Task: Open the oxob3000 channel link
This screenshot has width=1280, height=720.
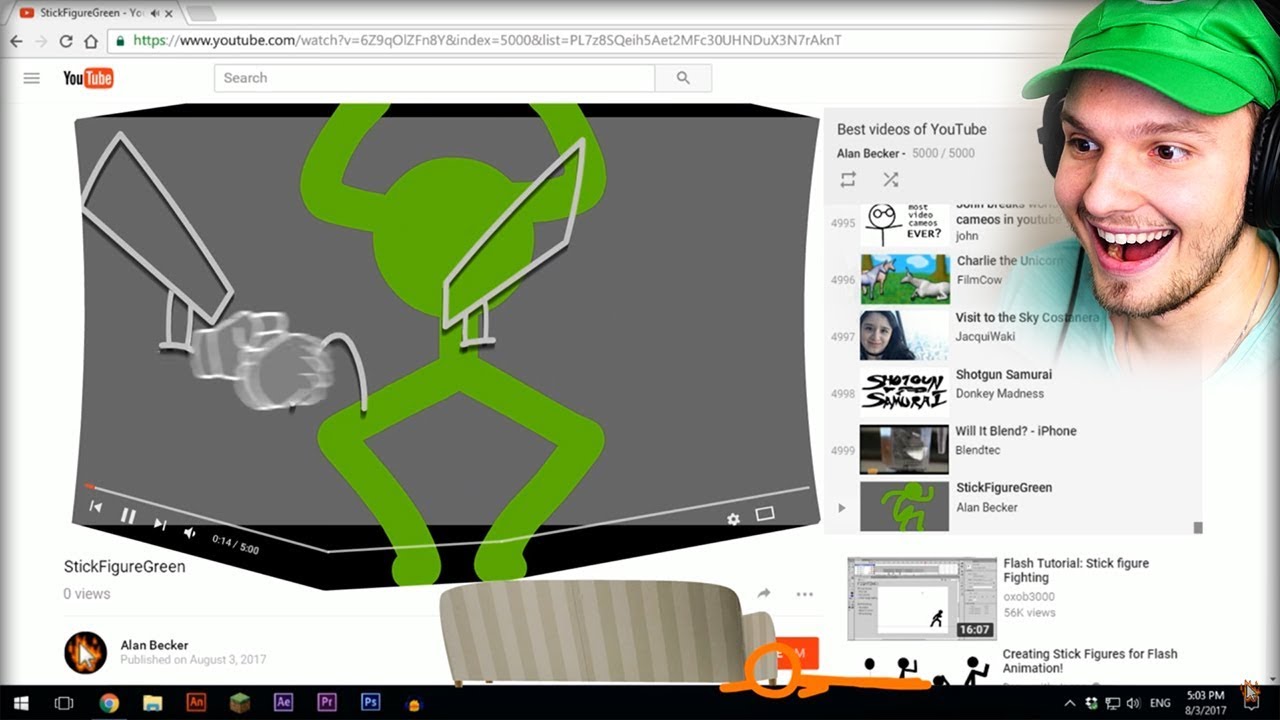Action: coord(1029,596)
